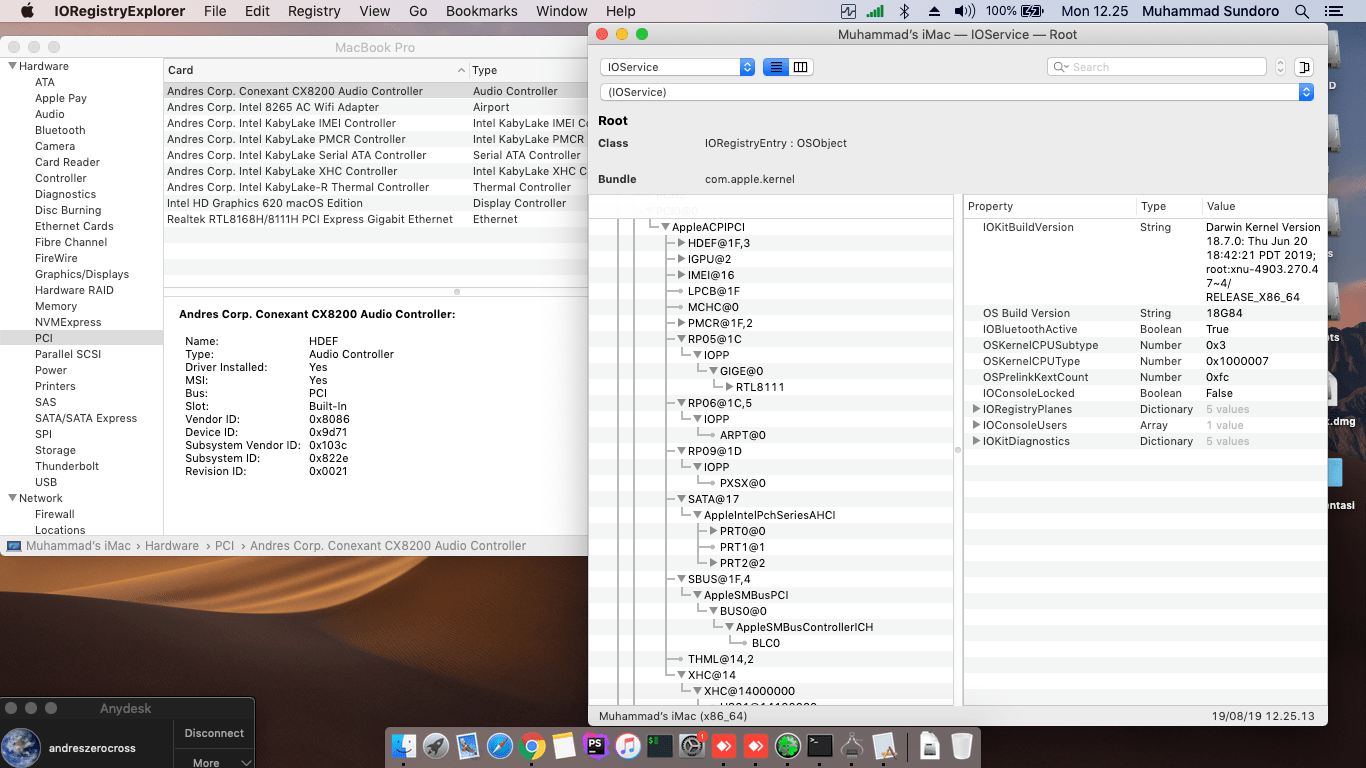Expand the HDEF@1F,3 tree node
Image resolution: width=1366 pixels, height=768 pixels.
(x=681, y=243)
